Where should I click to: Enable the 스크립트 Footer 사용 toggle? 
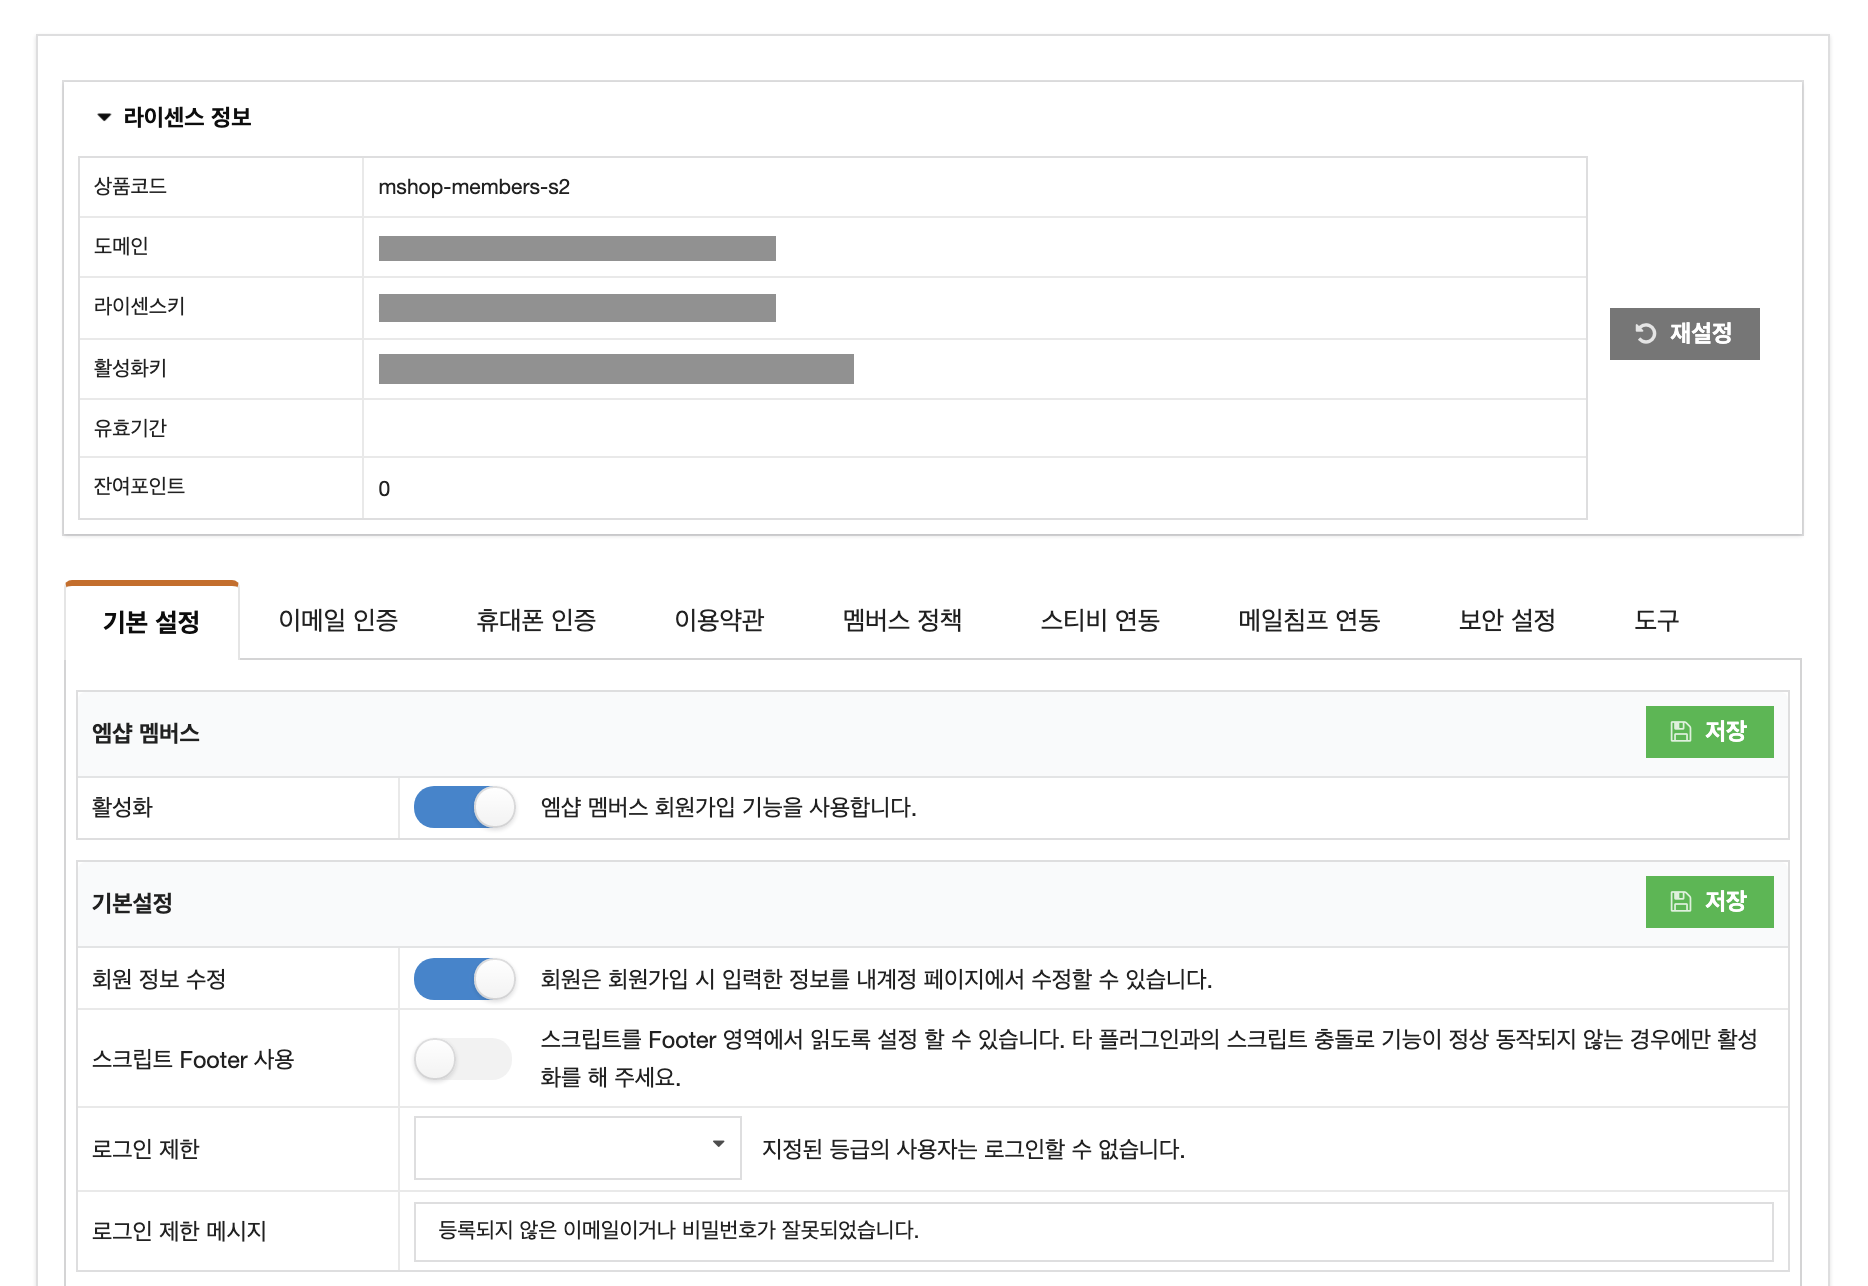(463, 1059)
